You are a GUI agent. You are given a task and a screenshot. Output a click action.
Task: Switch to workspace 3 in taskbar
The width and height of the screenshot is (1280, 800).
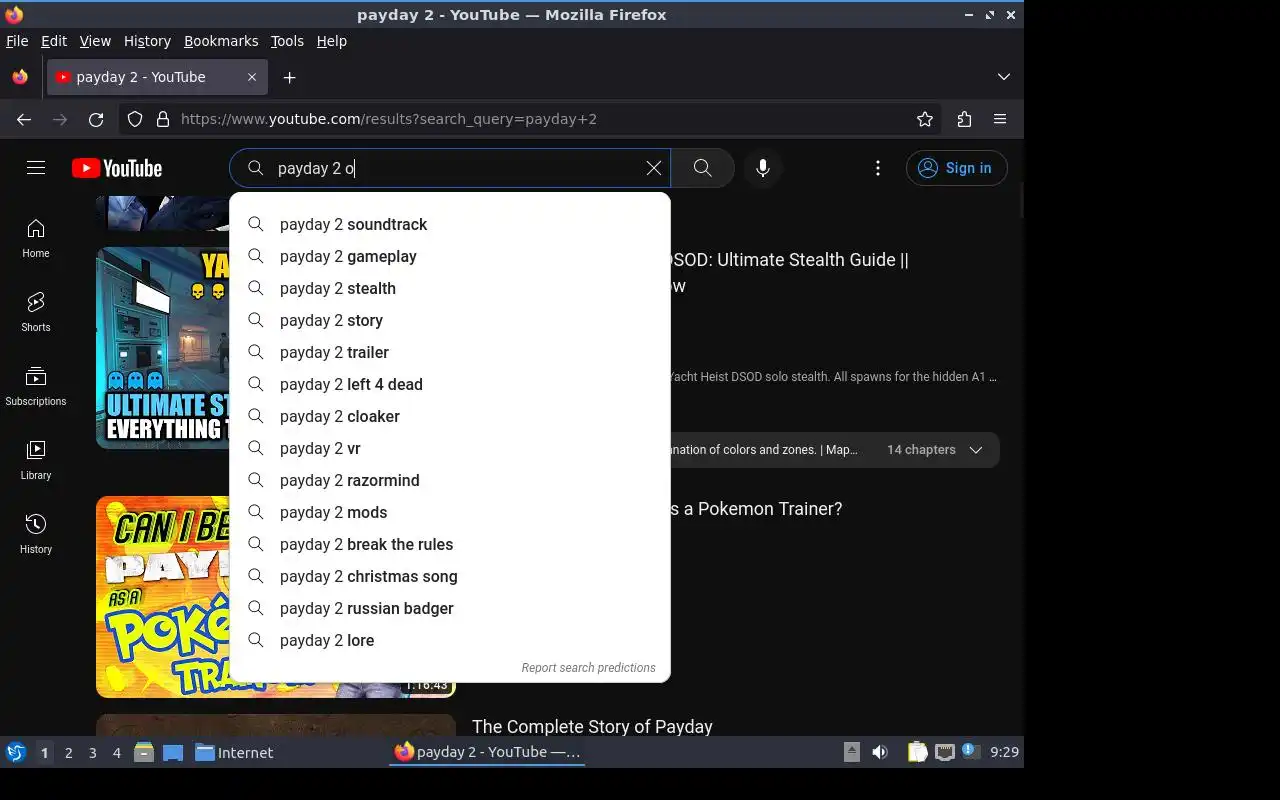coord(93,753)
